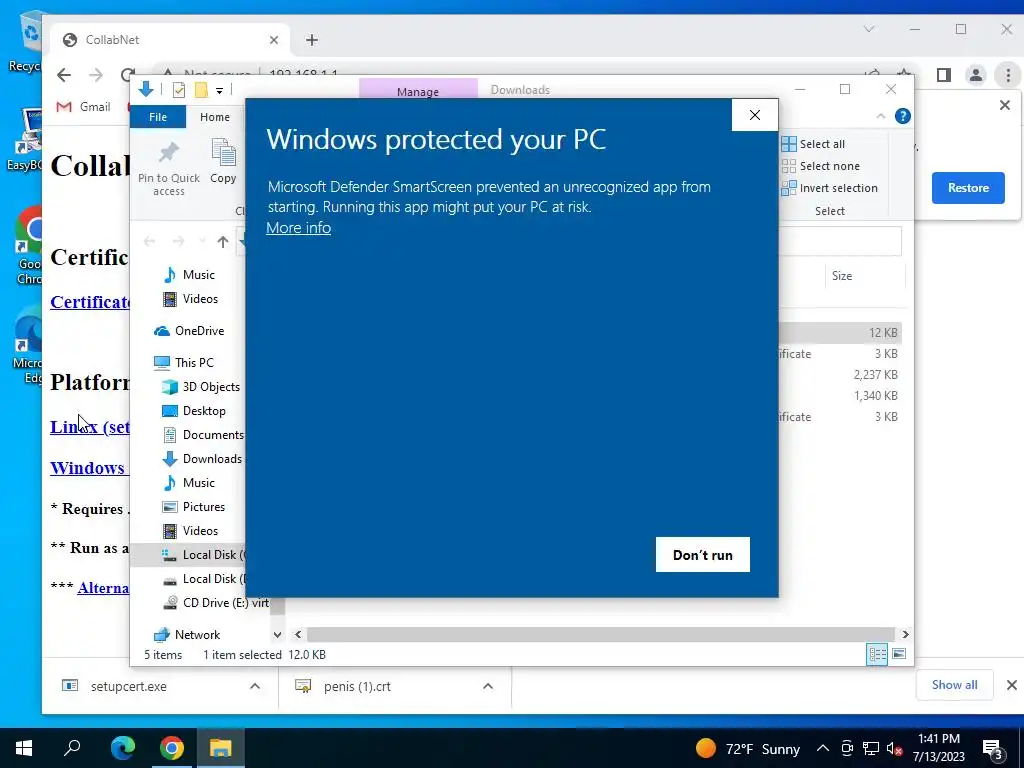Expand setupcert.exe download options arrow
The image size is (1024, 768).
255,686
